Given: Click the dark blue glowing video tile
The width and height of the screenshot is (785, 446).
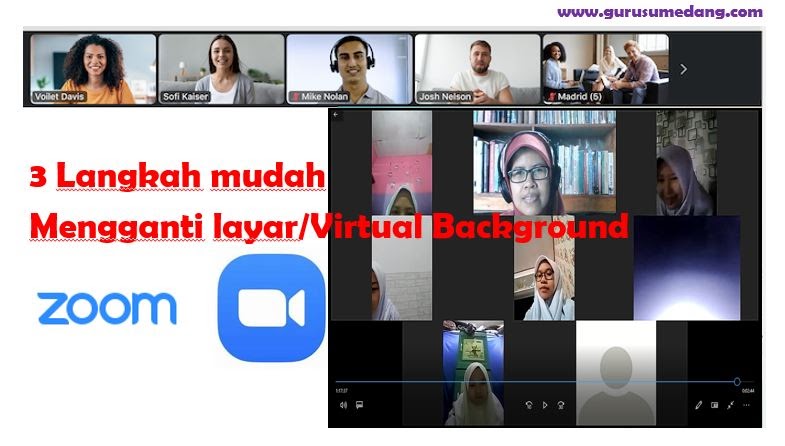Looking at the screenshot, I should coord(687,268).
